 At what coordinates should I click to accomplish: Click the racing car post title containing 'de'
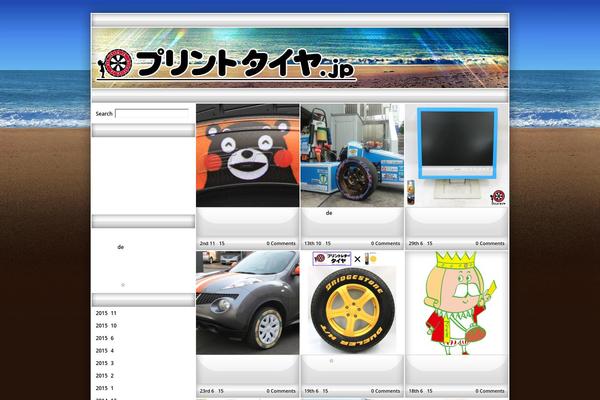[329, 213]
